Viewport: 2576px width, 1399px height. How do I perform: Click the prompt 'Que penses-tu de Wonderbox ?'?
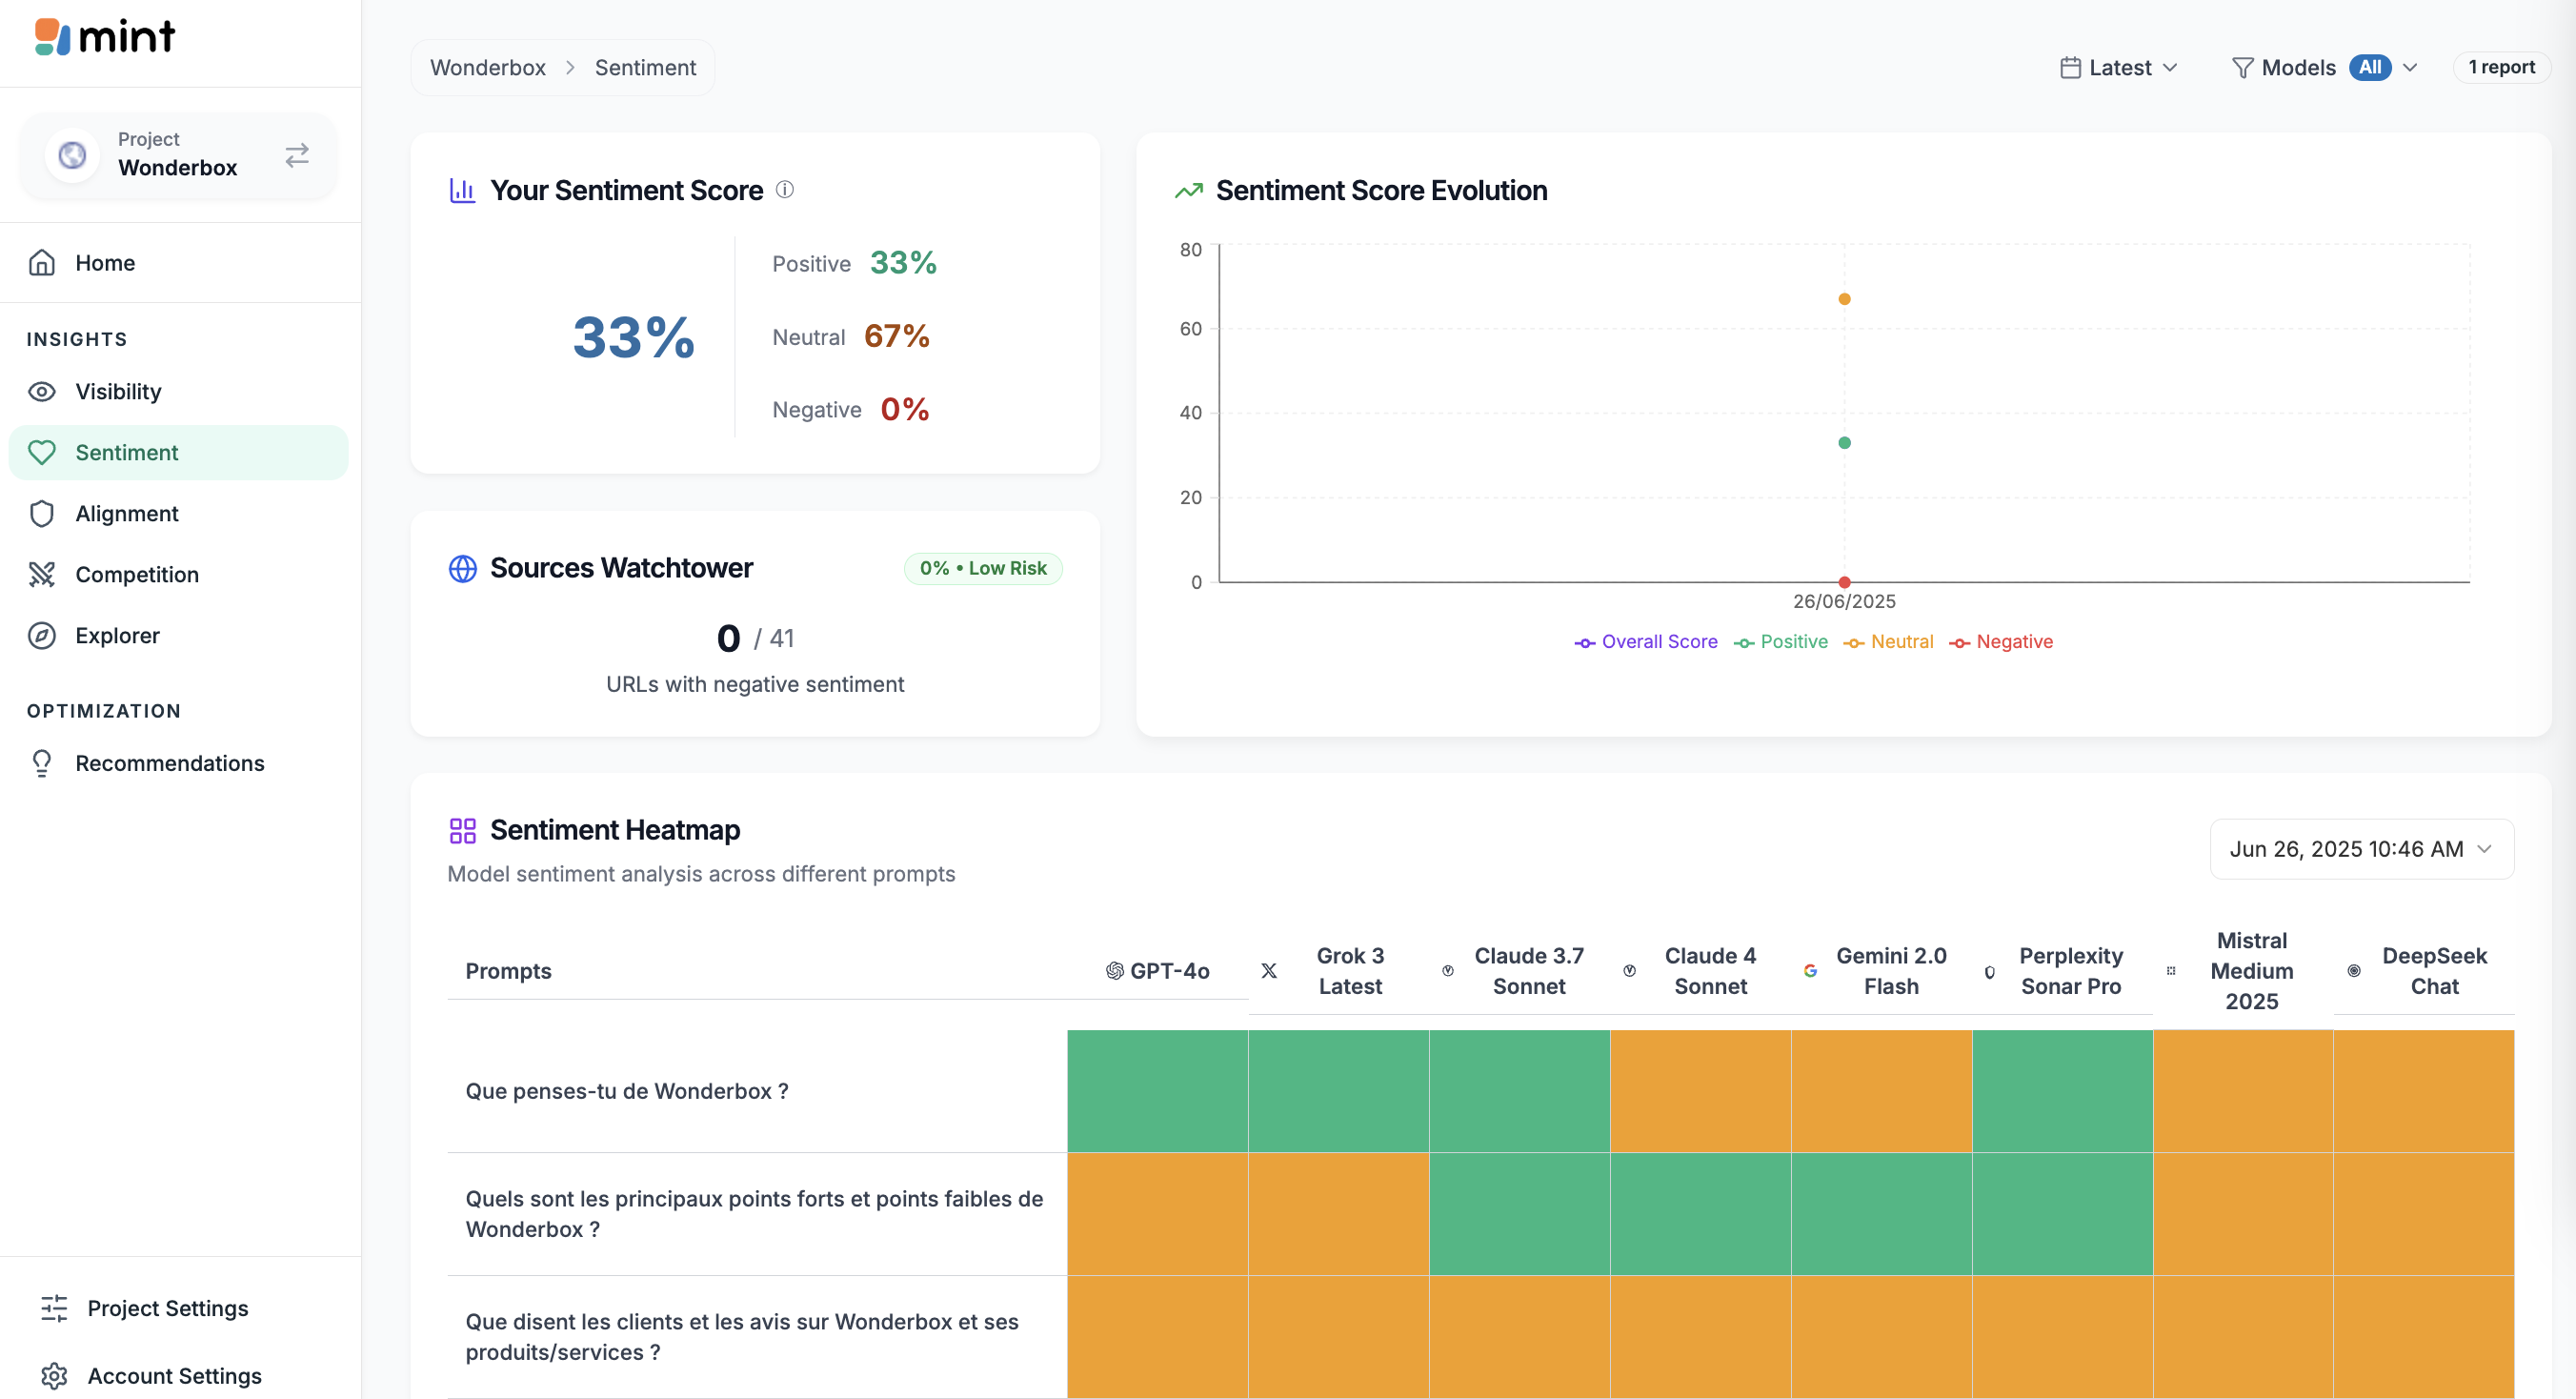click(x=627, y=1091)
